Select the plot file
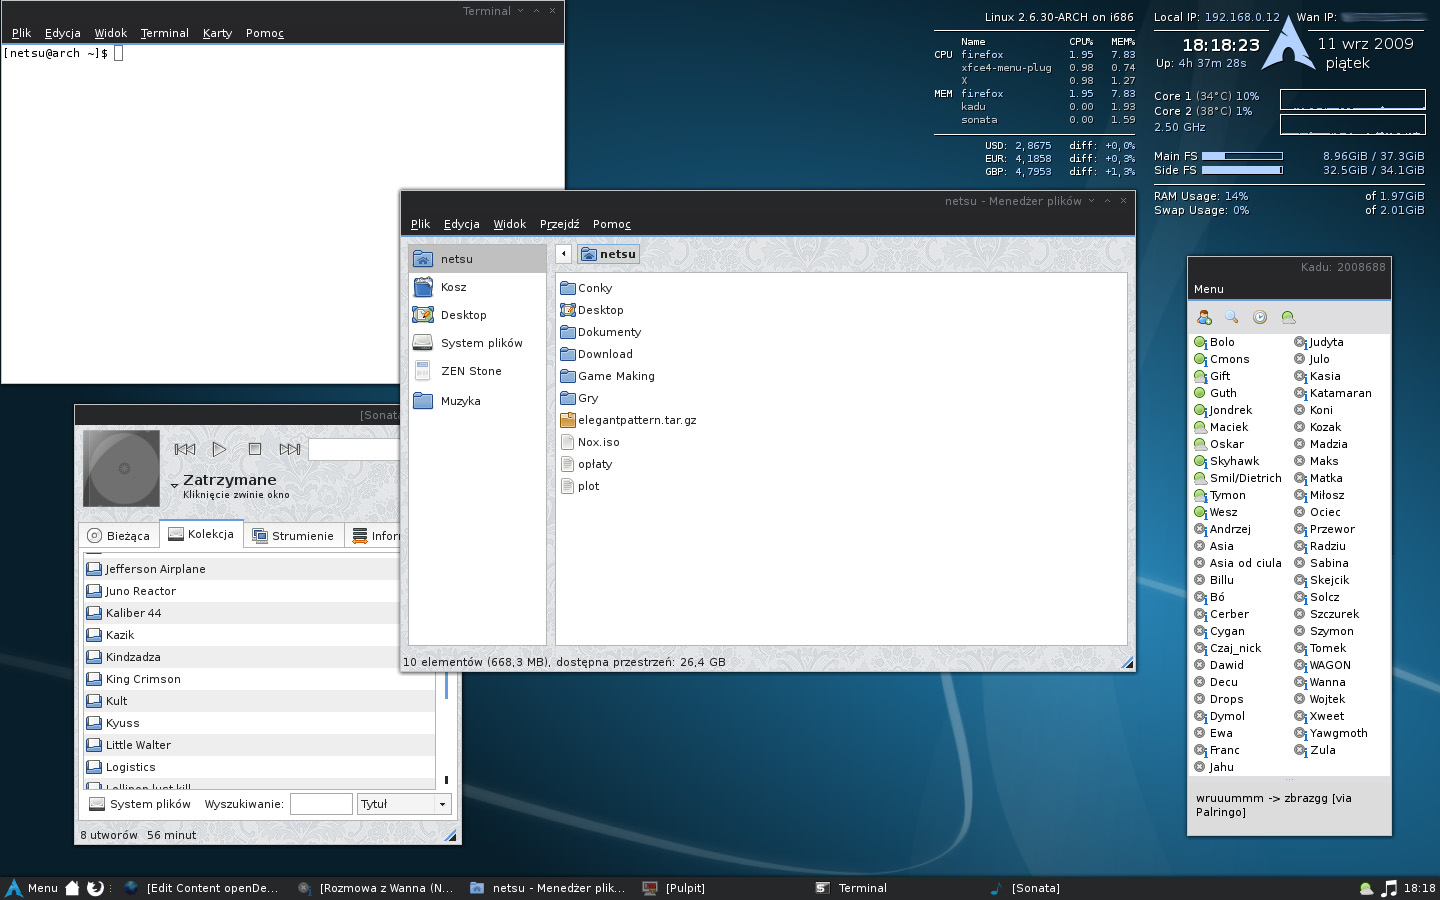This screenshot has height=900, width=1440. click(x=580, y=486)
